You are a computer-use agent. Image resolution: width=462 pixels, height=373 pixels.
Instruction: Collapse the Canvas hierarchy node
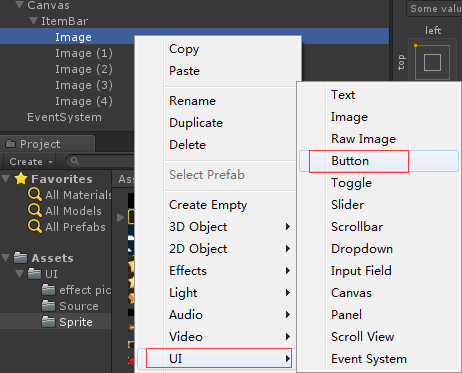pyautogui.click(x=20, y=5)
